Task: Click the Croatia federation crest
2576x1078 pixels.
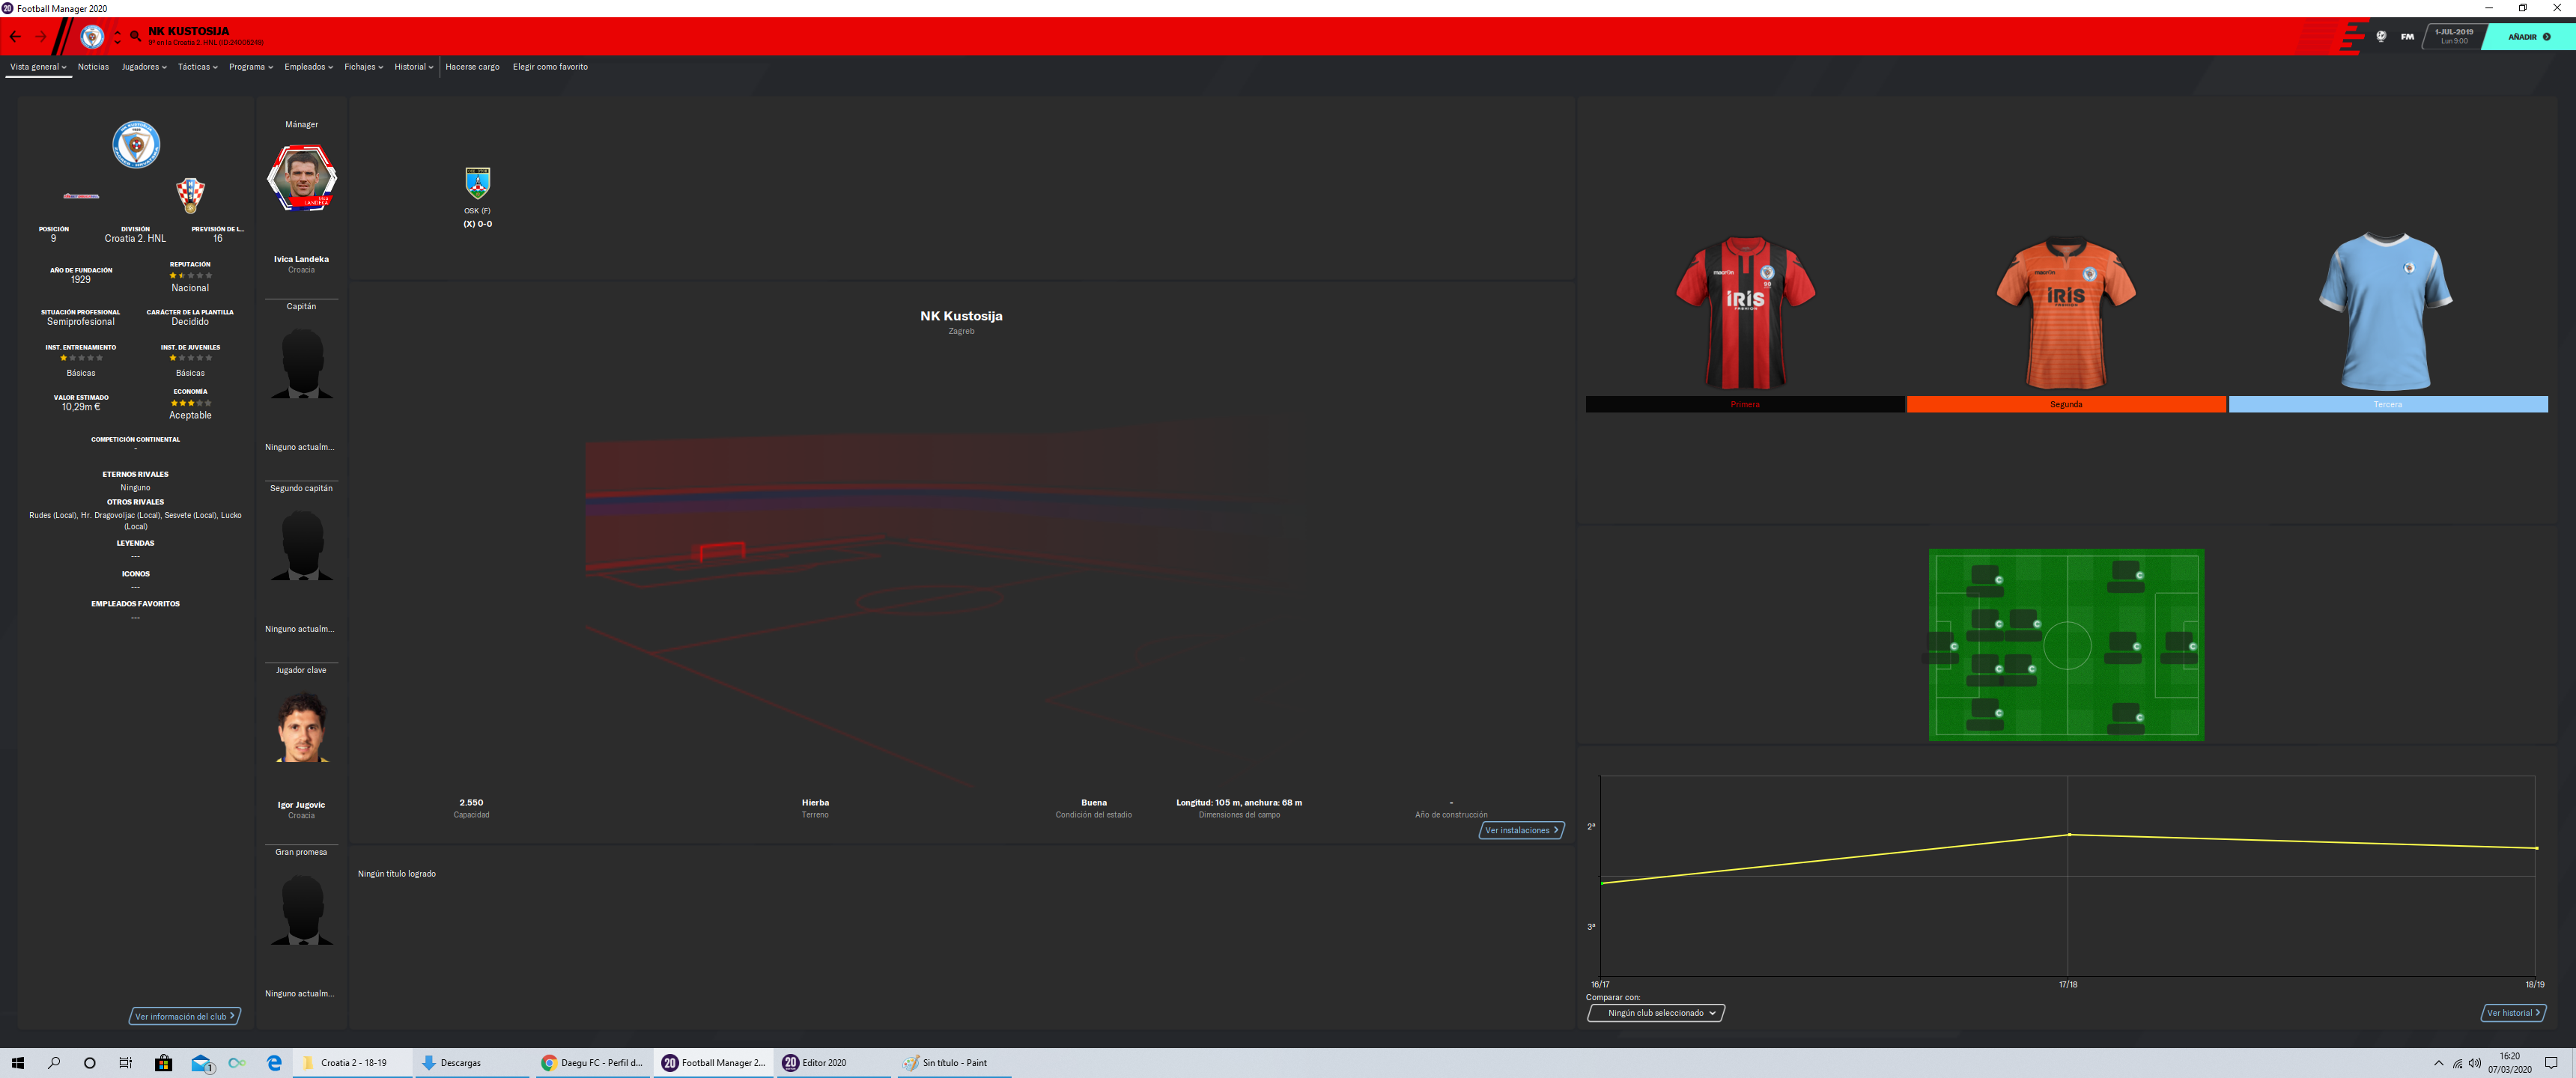Action: coord(190,195)
